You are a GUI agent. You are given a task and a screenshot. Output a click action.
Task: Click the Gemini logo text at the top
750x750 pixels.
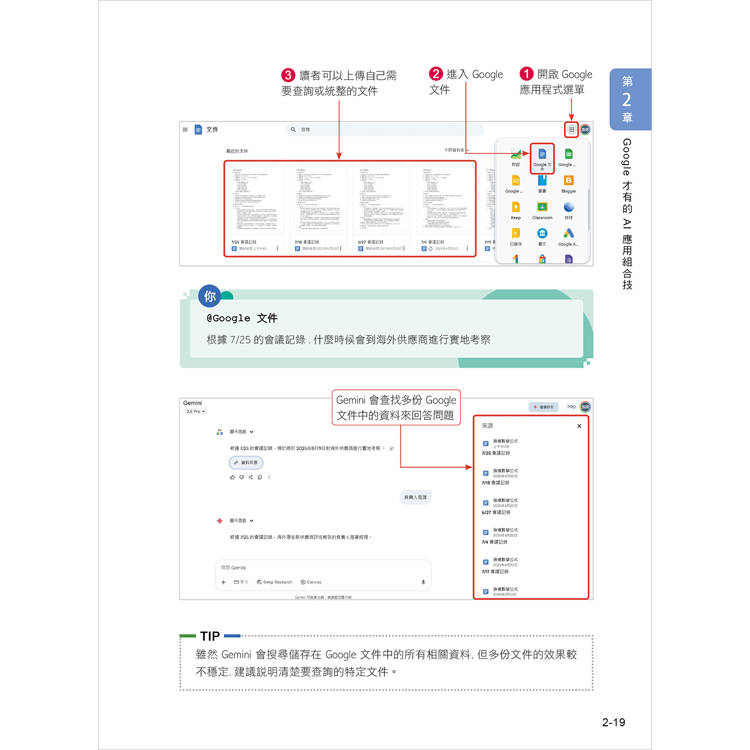coord(192,403)
